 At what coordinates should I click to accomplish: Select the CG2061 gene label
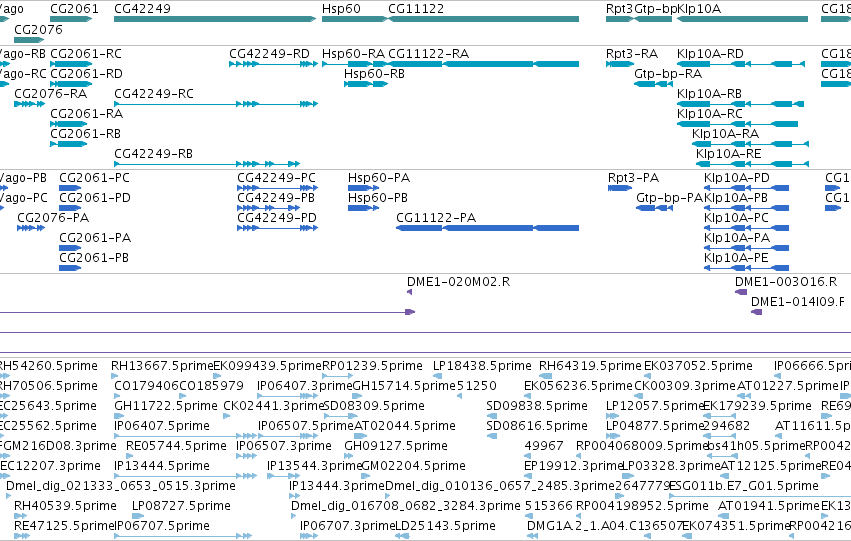[74, 9]
